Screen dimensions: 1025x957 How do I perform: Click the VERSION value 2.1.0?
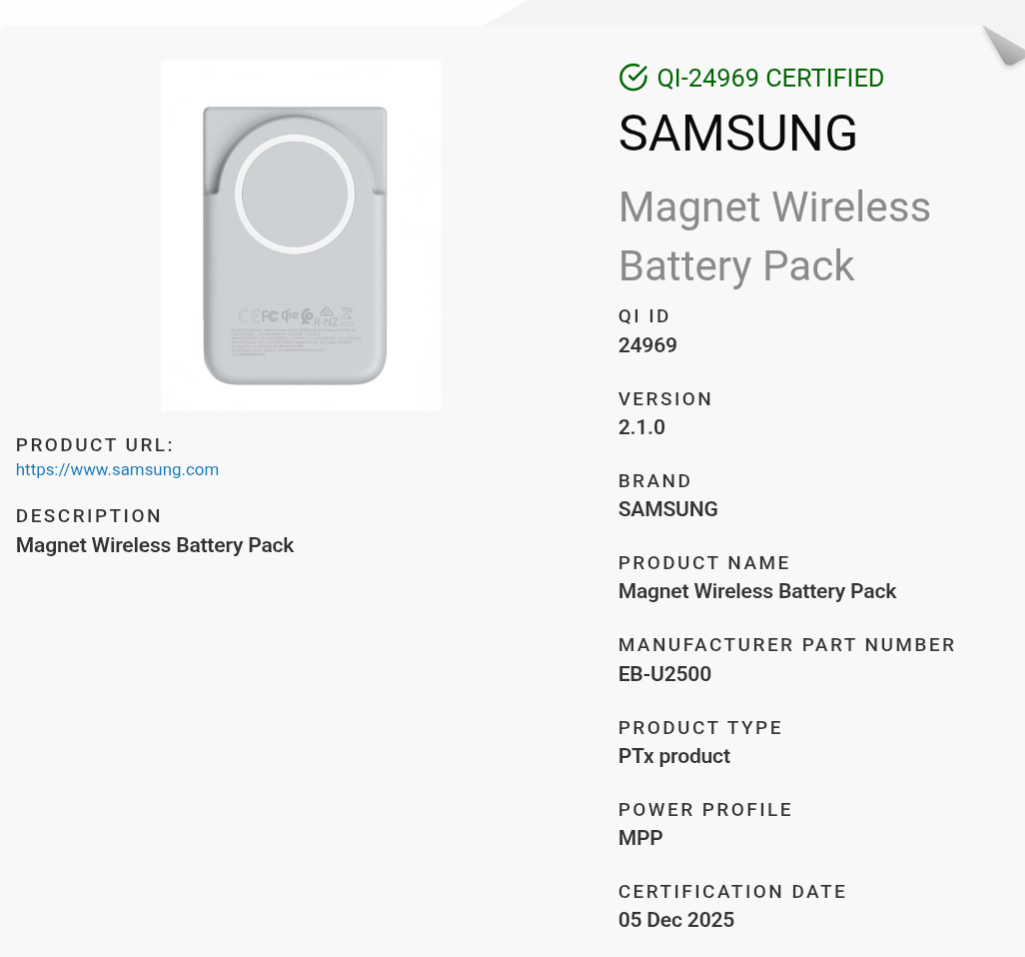coord(640,427)
